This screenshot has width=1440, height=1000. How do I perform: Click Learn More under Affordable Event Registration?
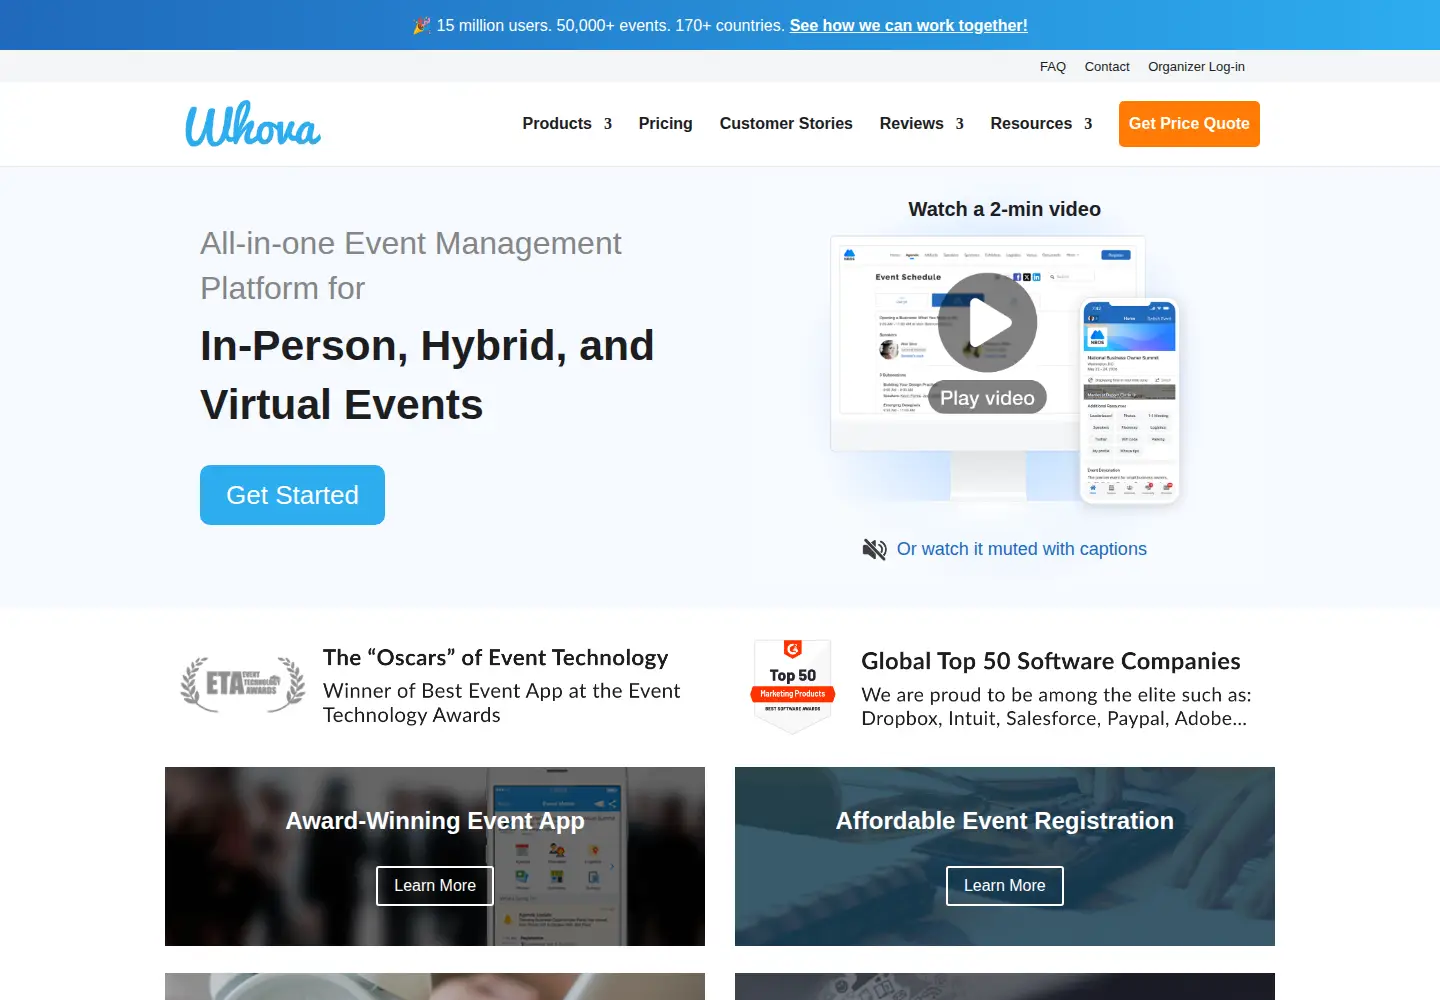coord(1005,886)
